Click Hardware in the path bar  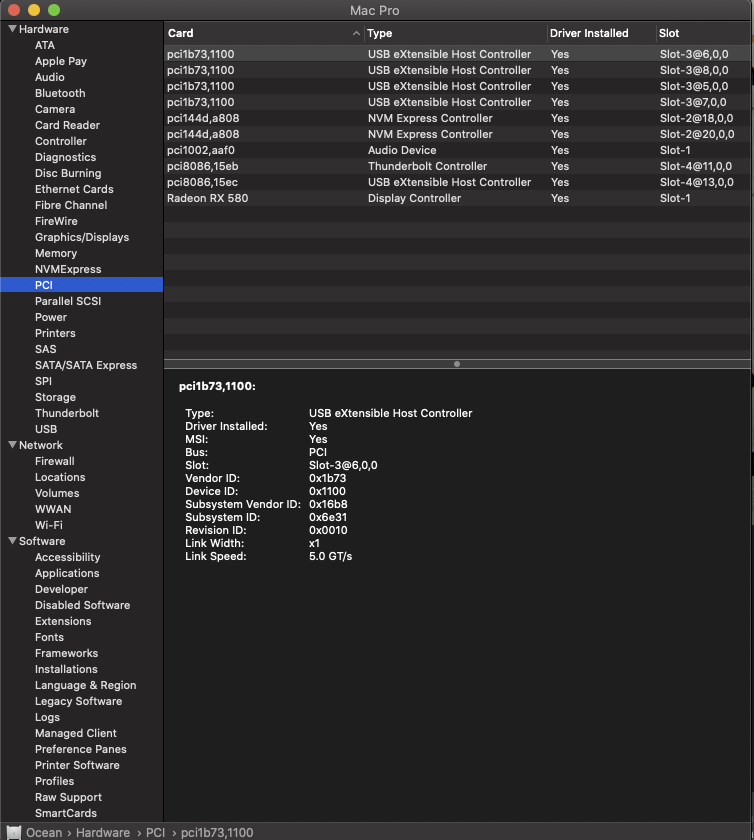coord(103,832)
